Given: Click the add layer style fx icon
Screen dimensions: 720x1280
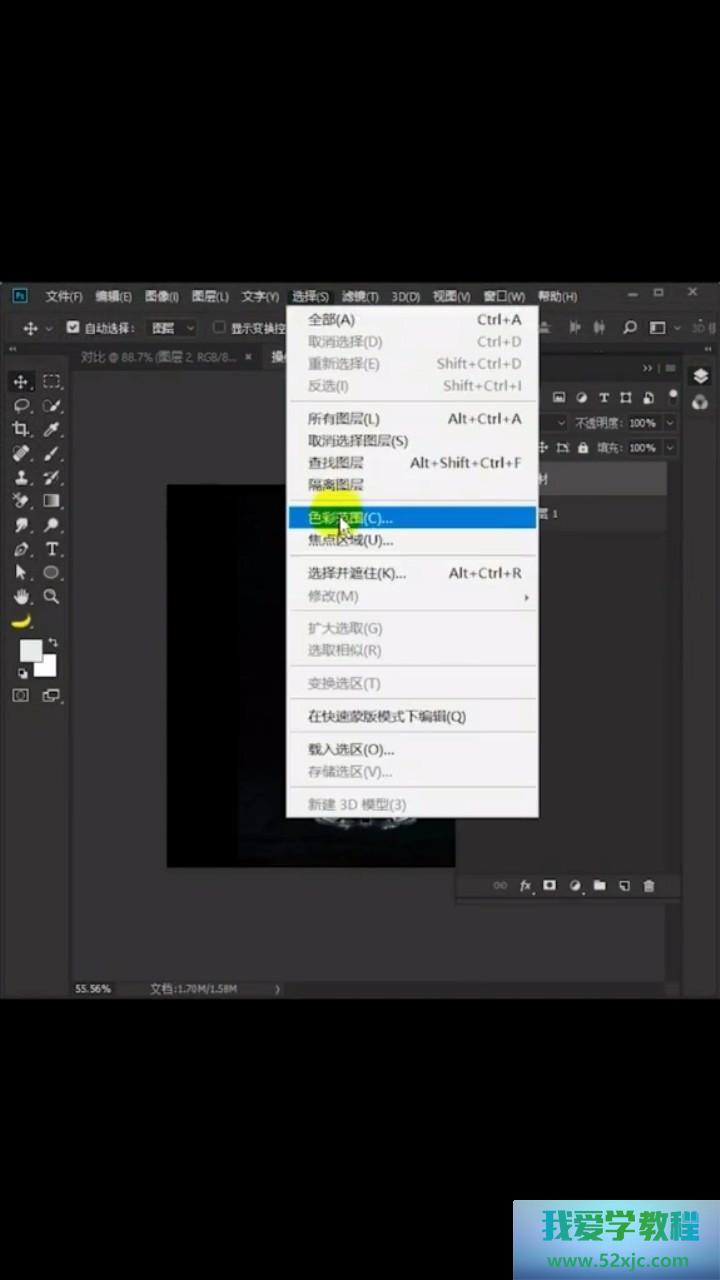Looking at the screenshot, I should coord(525,886).
